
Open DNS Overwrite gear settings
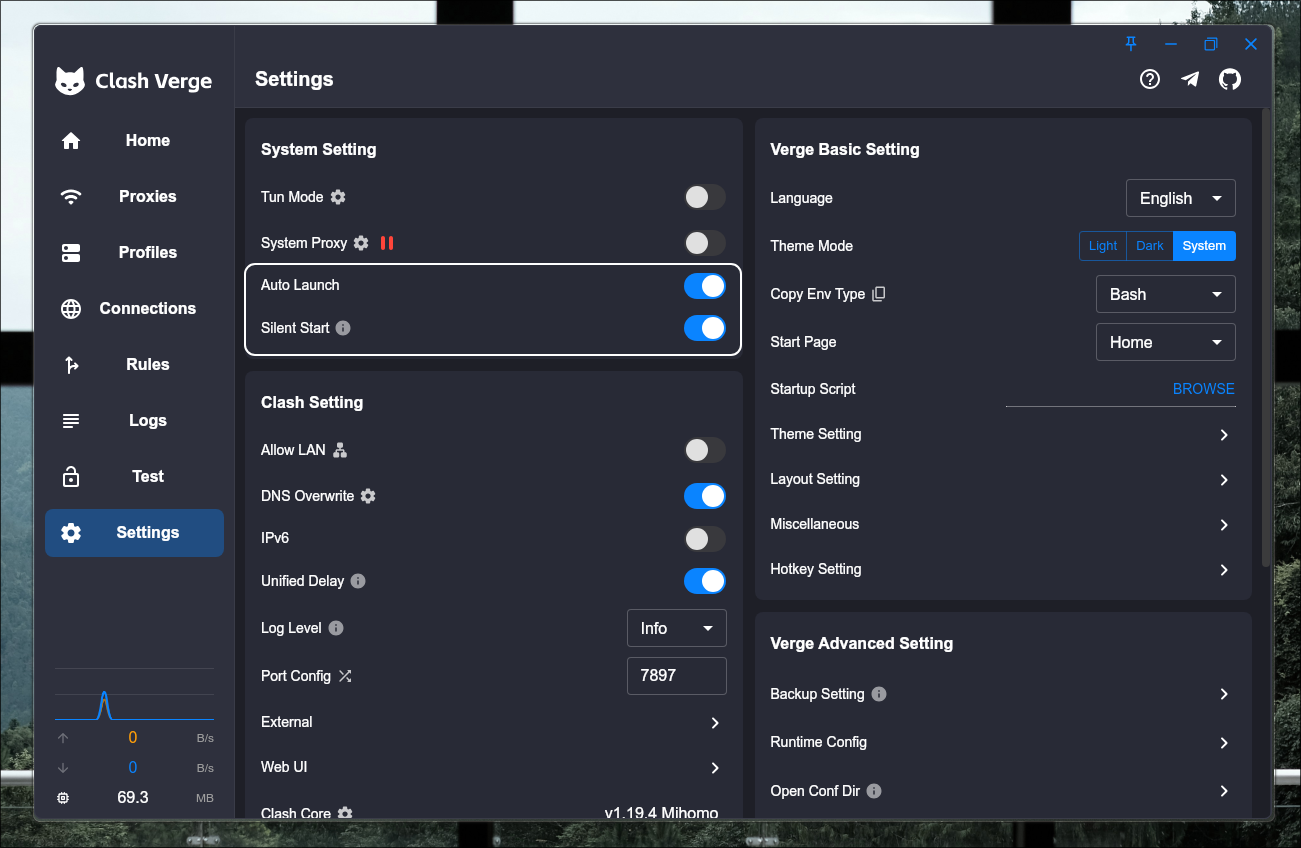[x=368, y=496]
